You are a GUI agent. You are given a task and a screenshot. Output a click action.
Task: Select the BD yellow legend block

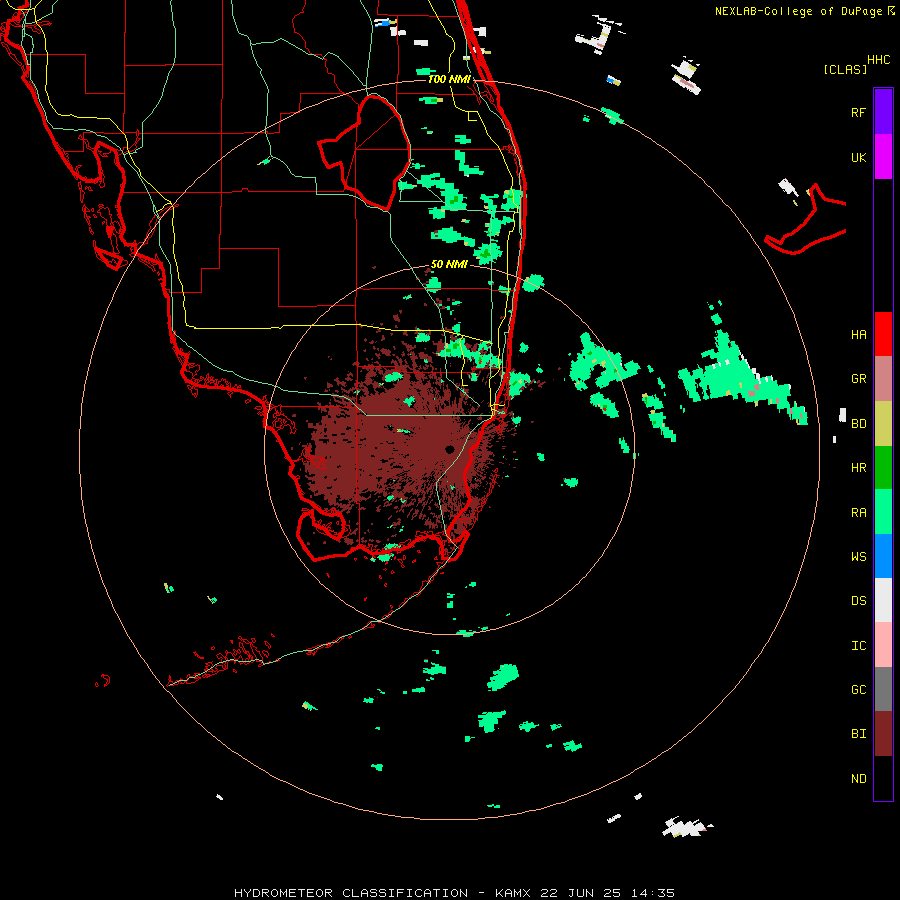coord(883,424)
